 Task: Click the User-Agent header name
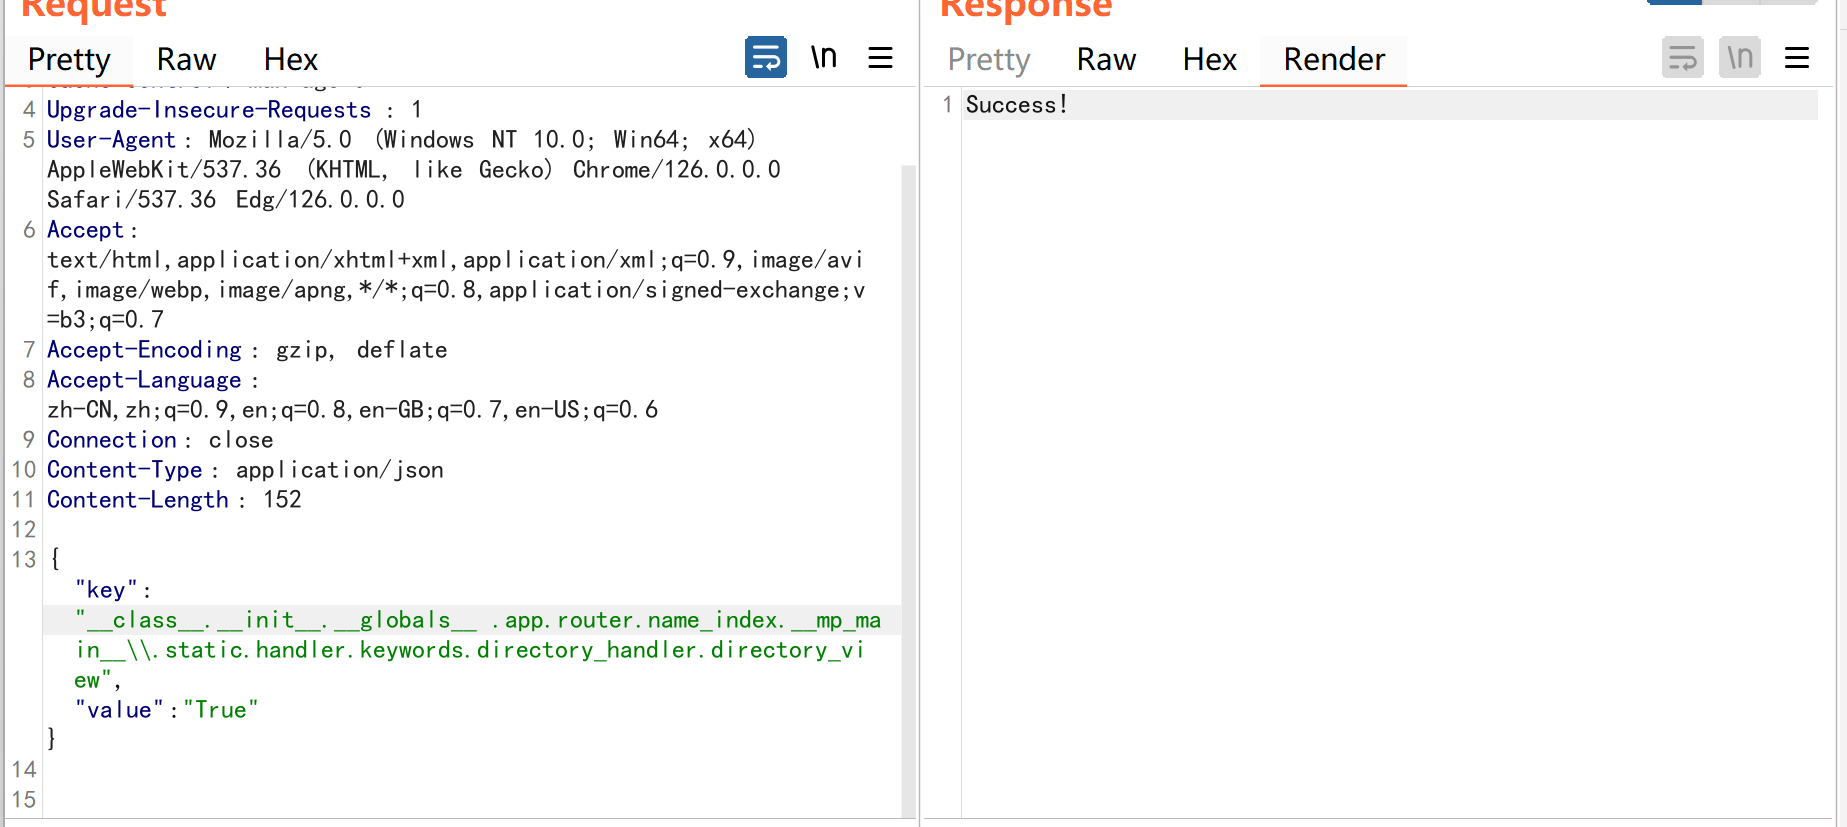pos(111,140)
